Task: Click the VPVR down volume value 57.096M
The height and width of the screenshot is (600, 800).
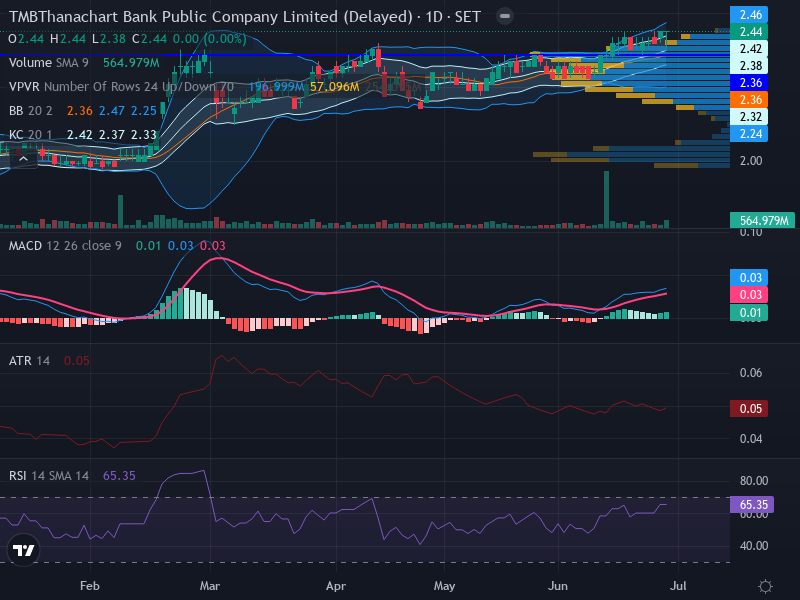Action: tap(335, 87)
